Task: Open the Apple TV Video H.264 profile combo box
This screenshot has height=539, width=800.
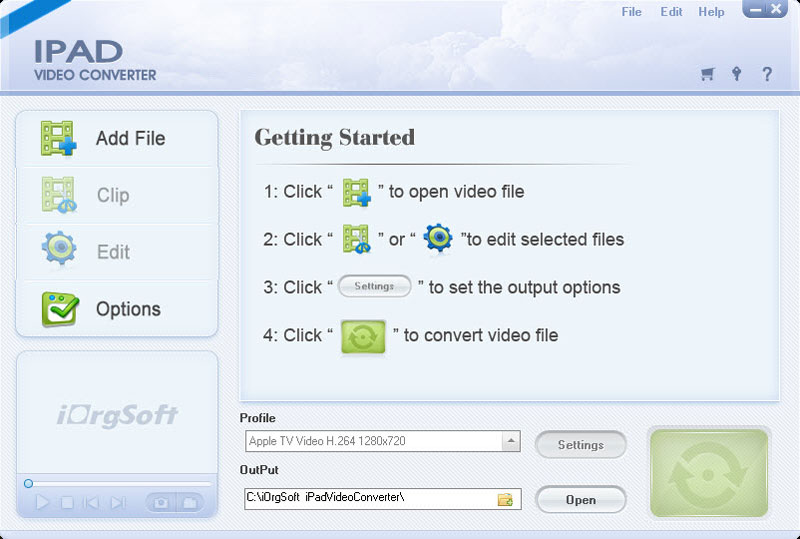Action: (x=373, y=441)
